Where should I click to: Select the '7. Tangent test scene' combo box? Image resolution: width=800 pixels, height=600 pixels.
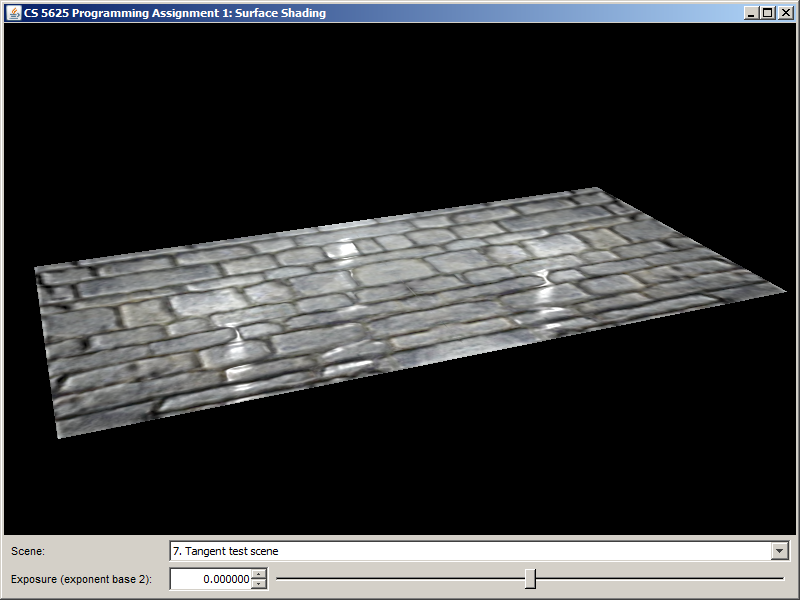pyautogui.click(x=470, y=551)
